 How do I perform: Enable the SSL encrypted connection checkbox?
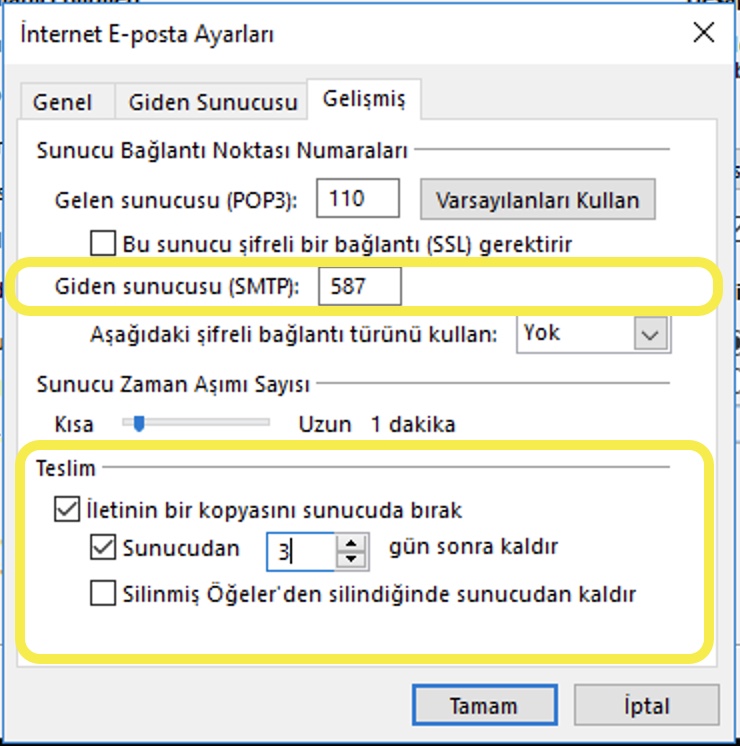pyautogui.click(x=103, y=243)
